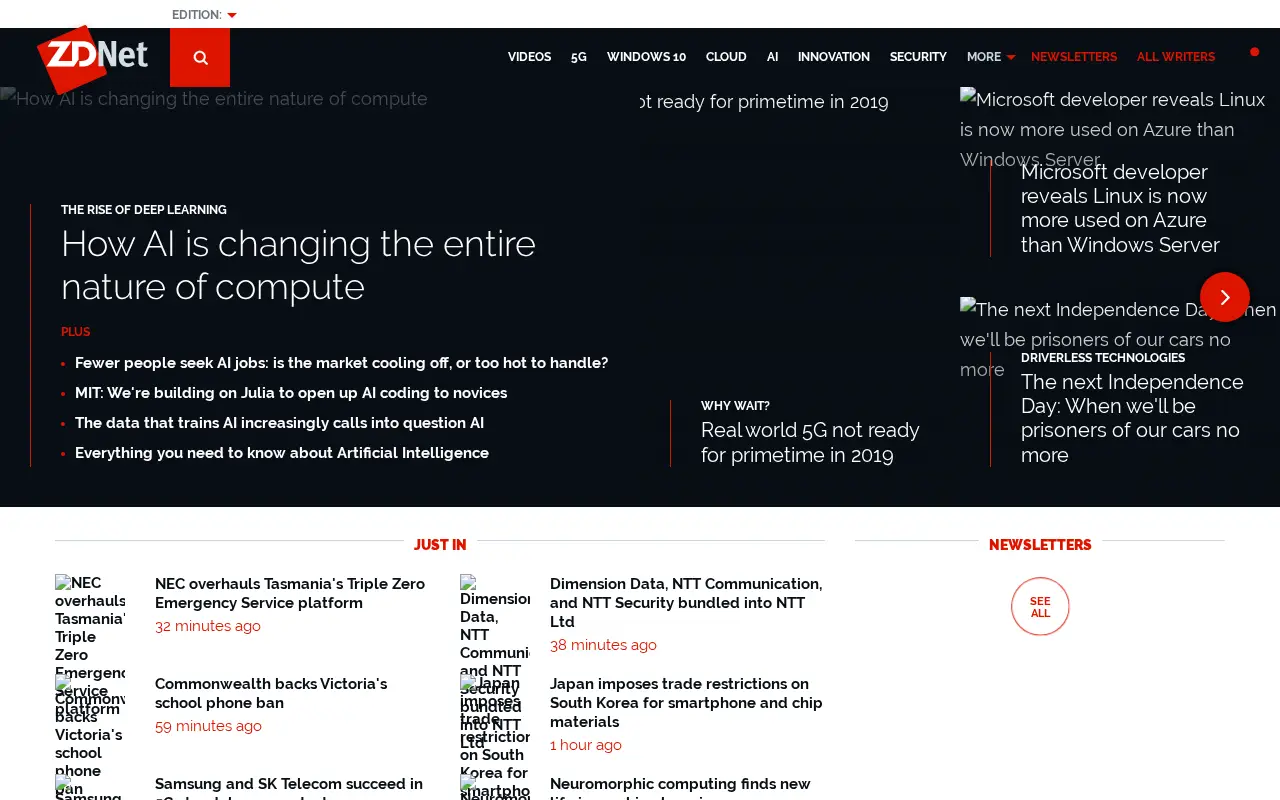Open 'The next Independence Day' headline
The image size is (1280, 800).
coord(1132,418)
